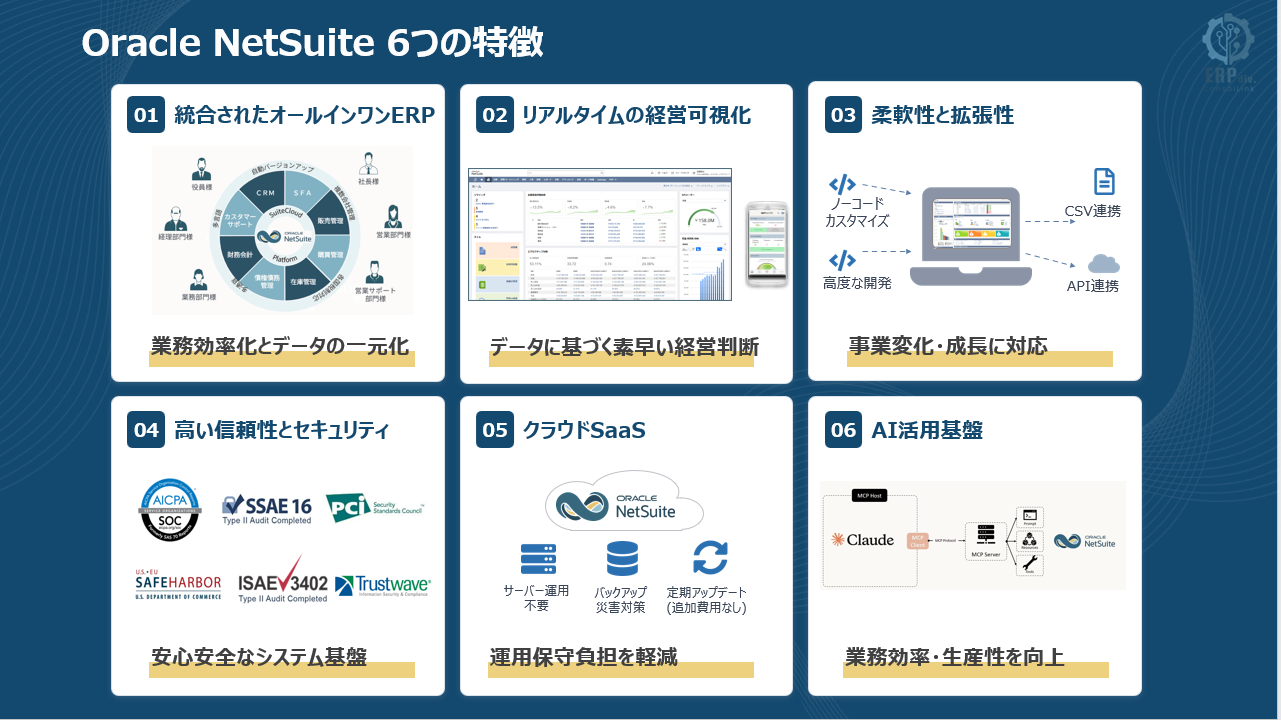1281x720 pixels.
Task: Click the heading 高い信頼性とセキュリティ
Action: click(281, 430)
